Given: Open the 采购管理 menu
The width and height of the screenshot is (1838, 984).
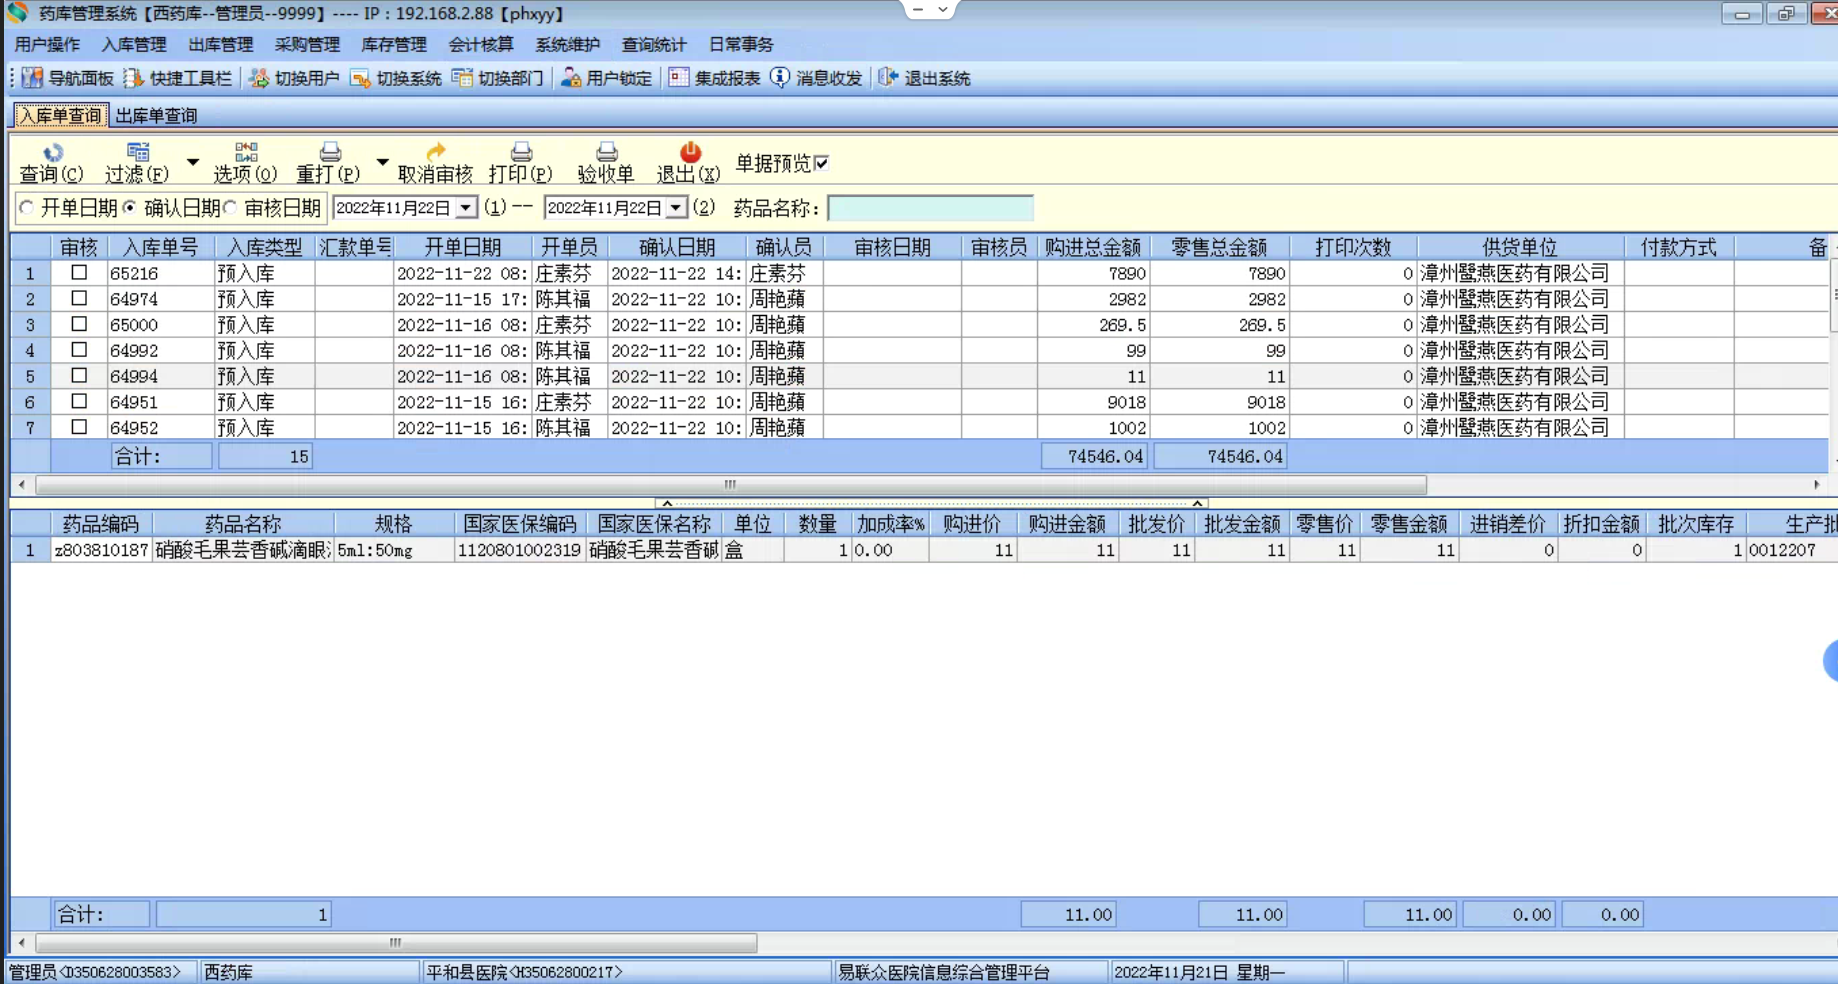Looking at the screenshot, I should (307, 44).
